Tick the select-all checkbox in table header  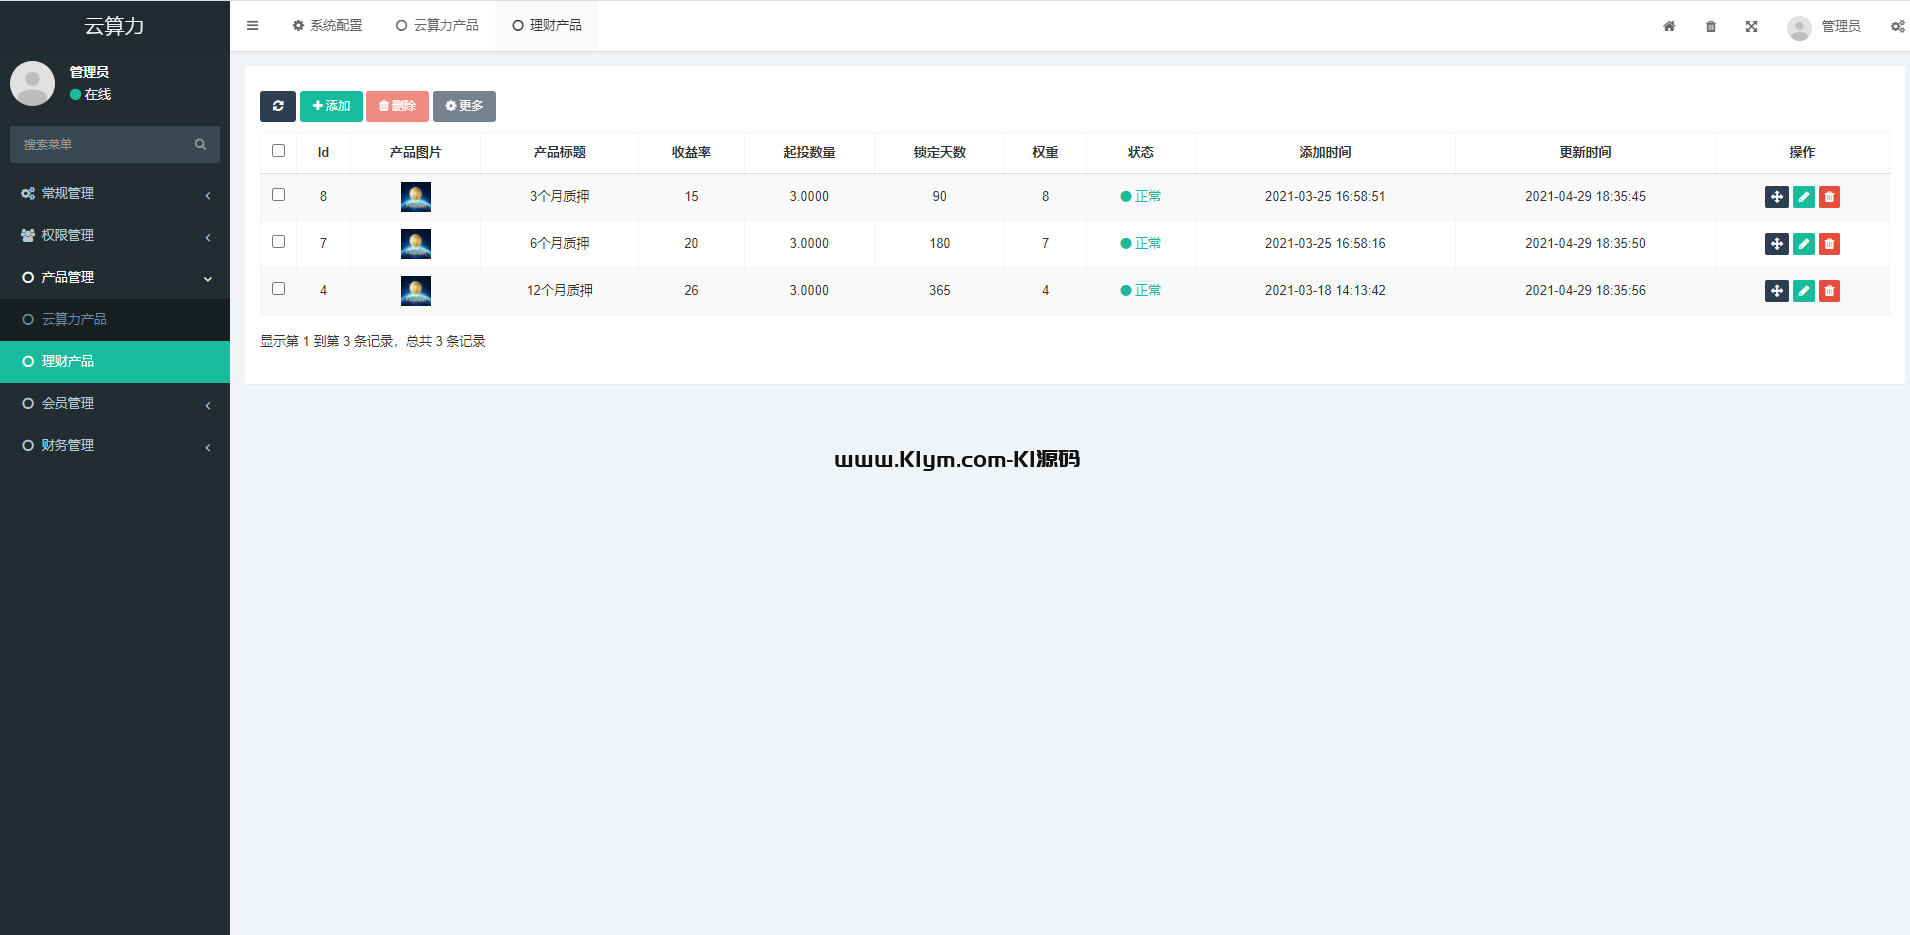[279, 151]
